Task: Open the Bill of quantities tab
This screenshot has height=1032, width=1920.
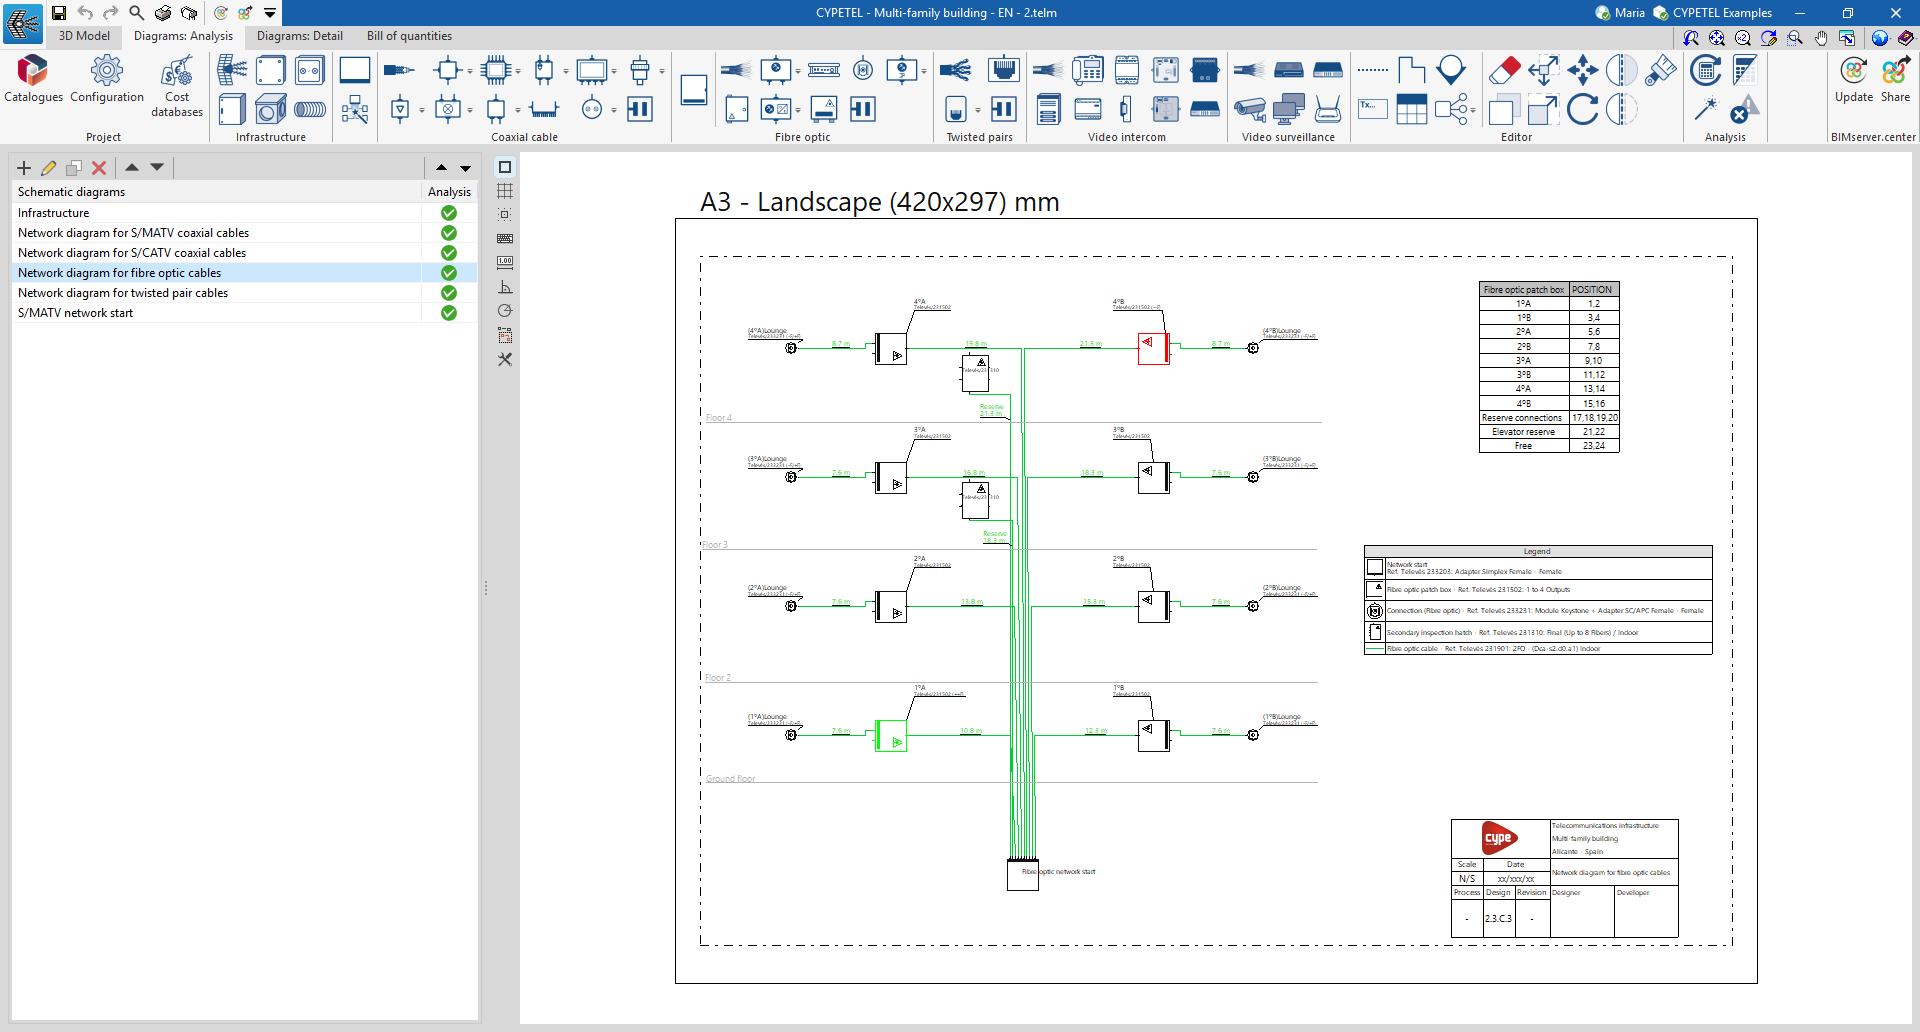Action: (x=409, y=36)
